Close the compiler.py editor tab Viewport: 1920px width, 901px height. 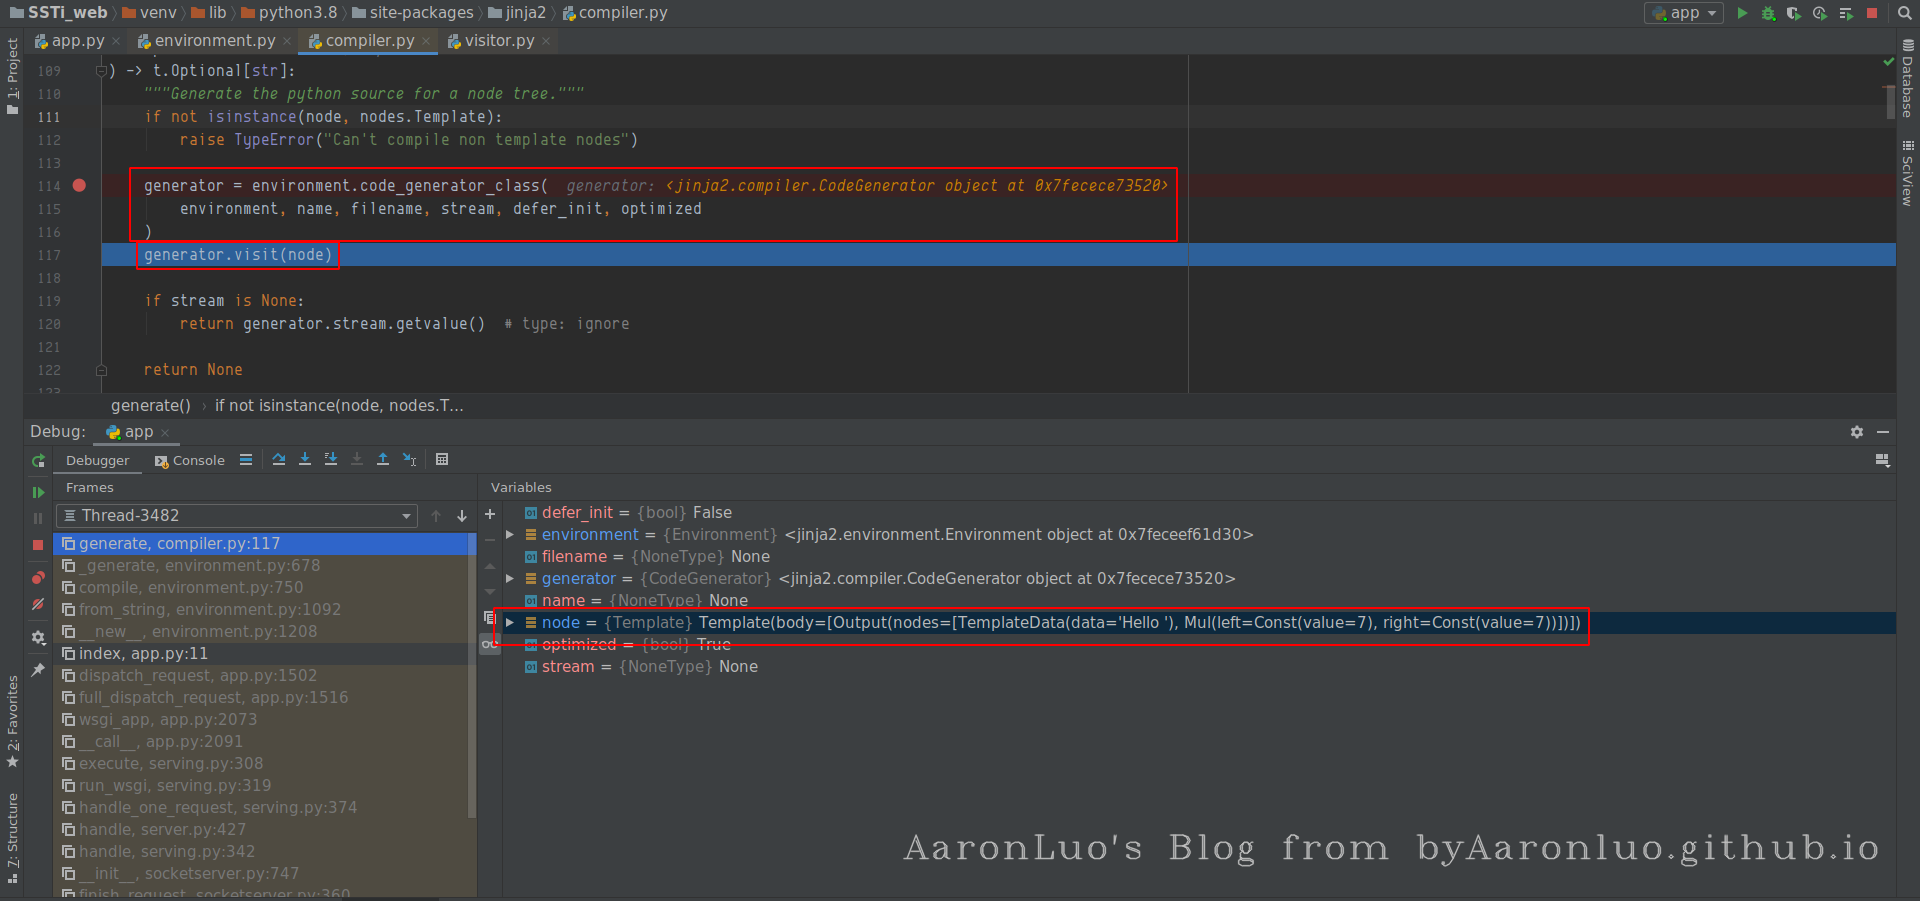coord(426,41)
